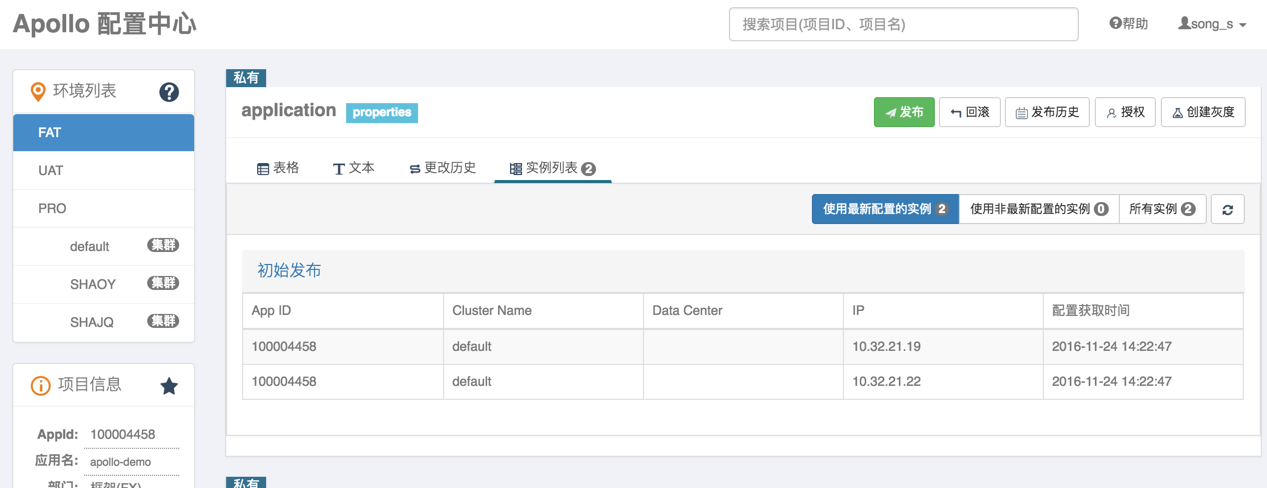This screenshot has height=488, width=1267.
Task: Open the song_s user dropdown menu
Action: click(x=1212, y=24)
